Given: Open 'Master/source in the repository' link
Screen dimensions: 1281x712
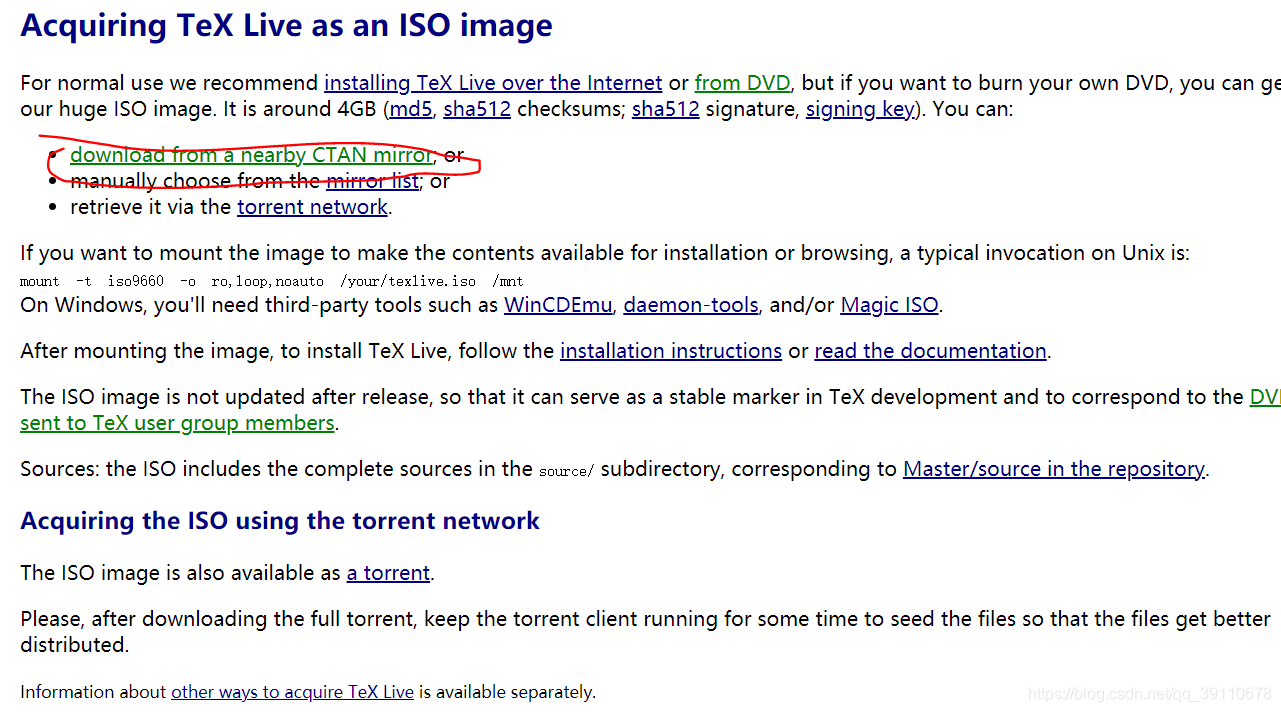Looking at the screenshot, I should [1054, 469].
